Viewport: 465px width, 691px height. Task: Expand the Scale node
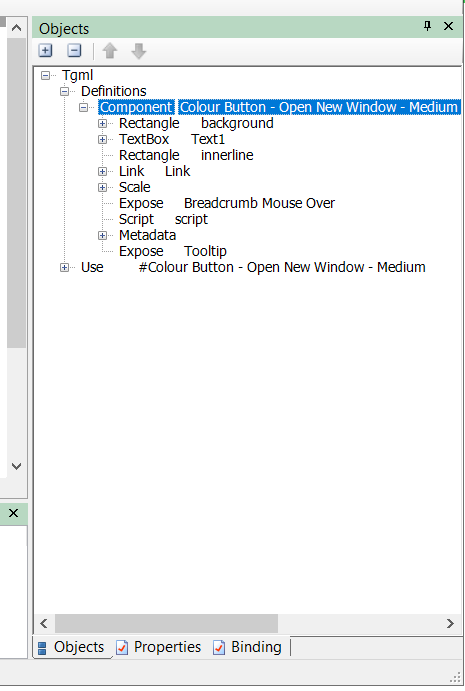(x=102, y=187)
